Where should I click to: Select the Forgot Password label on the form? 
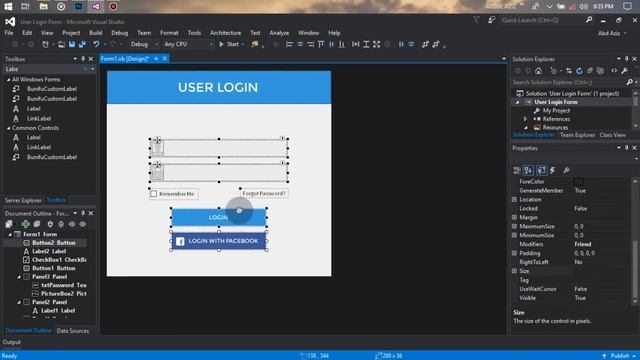(264, 193)
